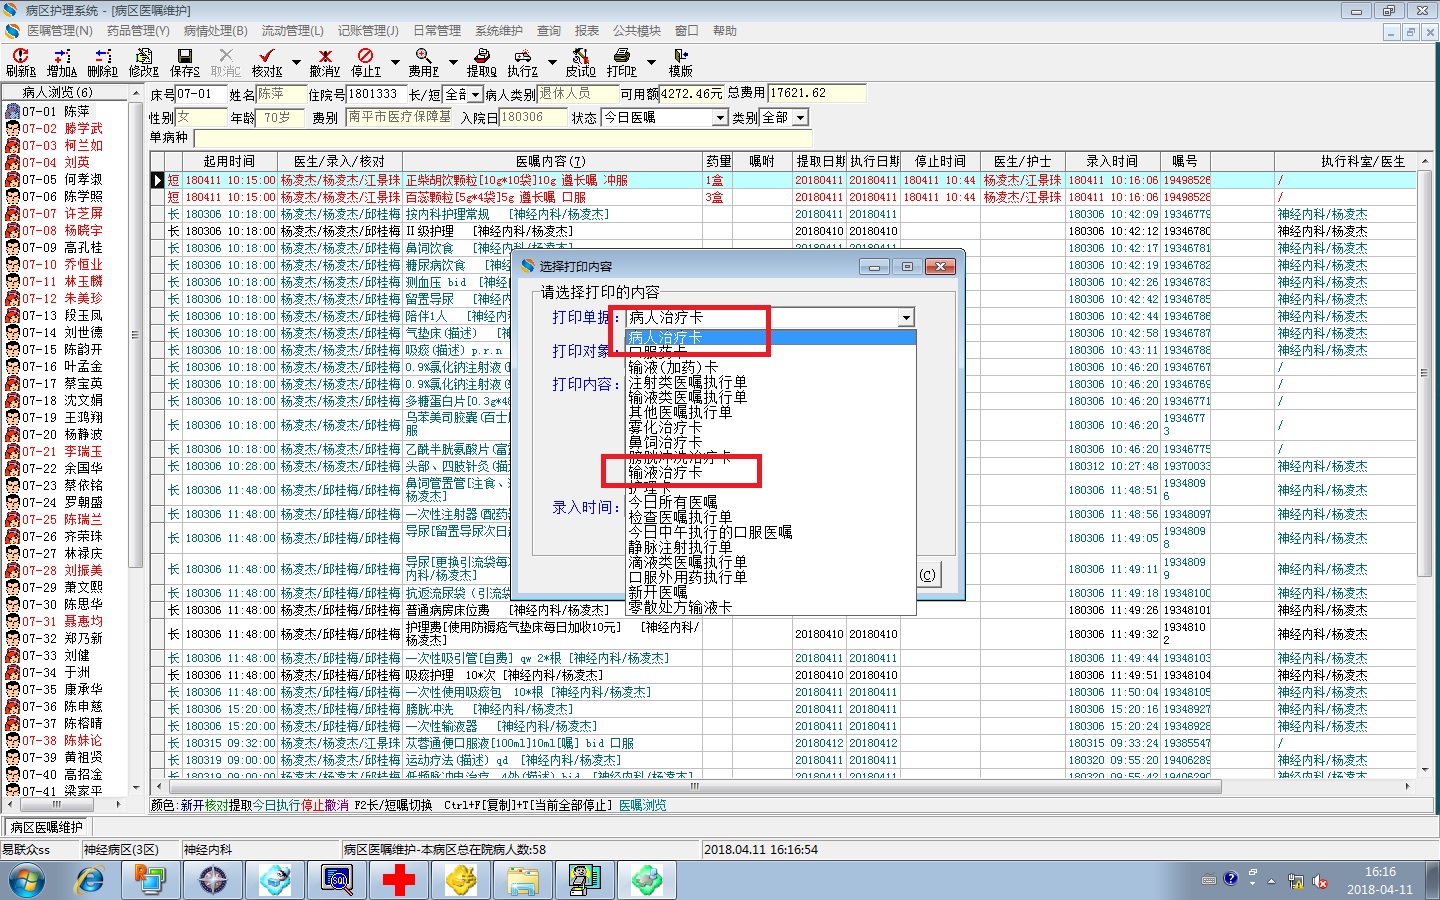The image size is (1440, 900).
Task: Expand the 费用F dropdown arrow
Action: click(x=453, y=62)
